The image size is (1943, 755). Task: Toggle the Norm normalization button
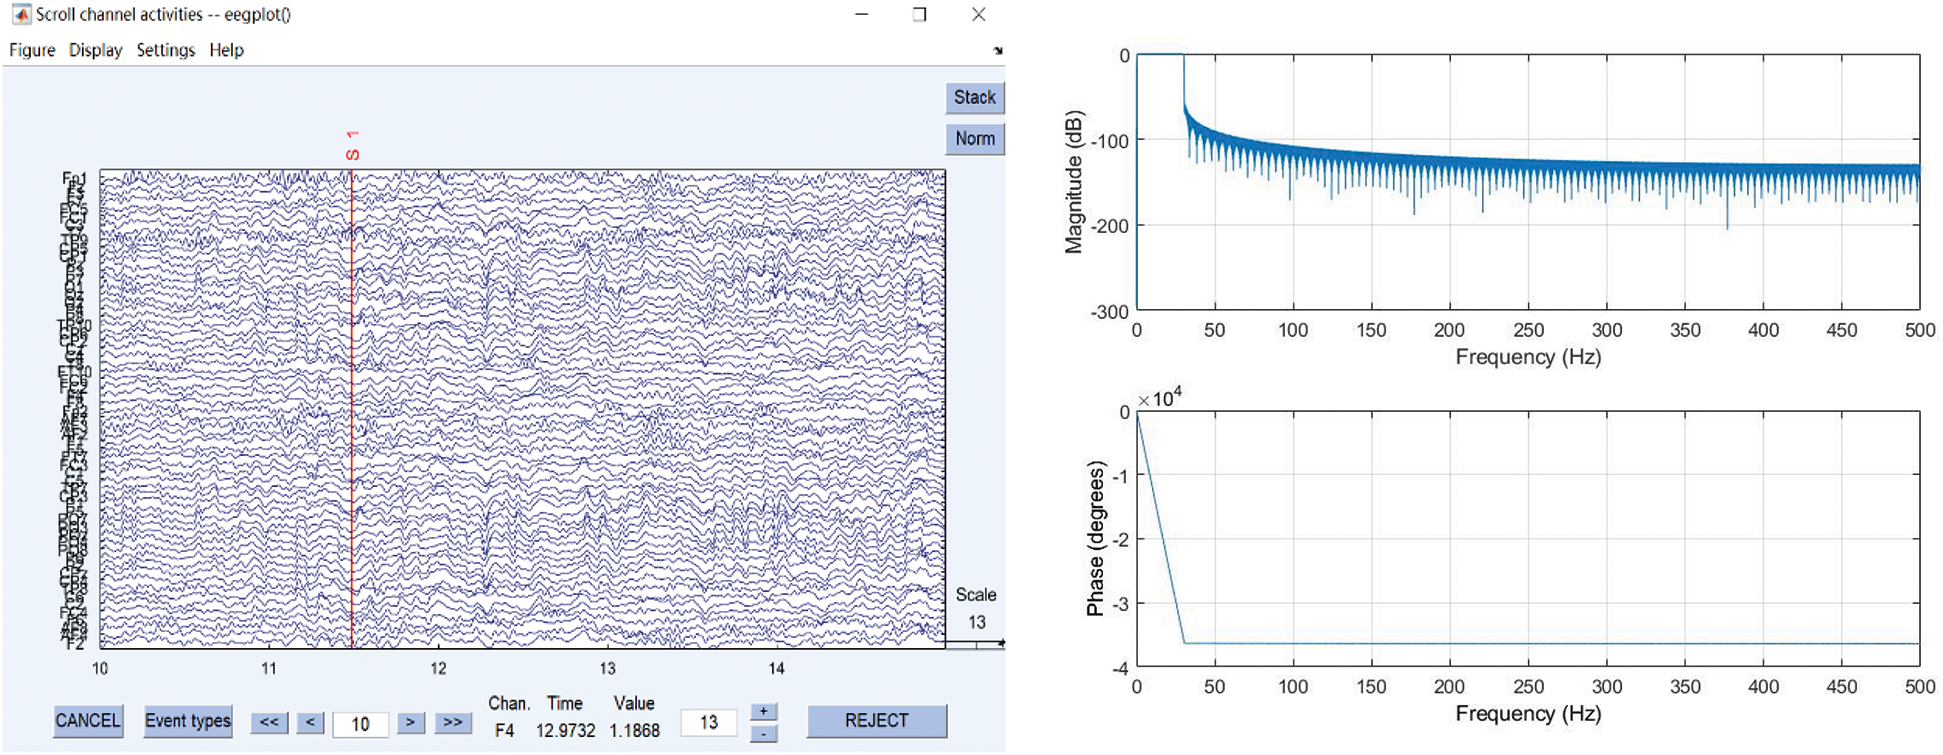pos(974,139)
